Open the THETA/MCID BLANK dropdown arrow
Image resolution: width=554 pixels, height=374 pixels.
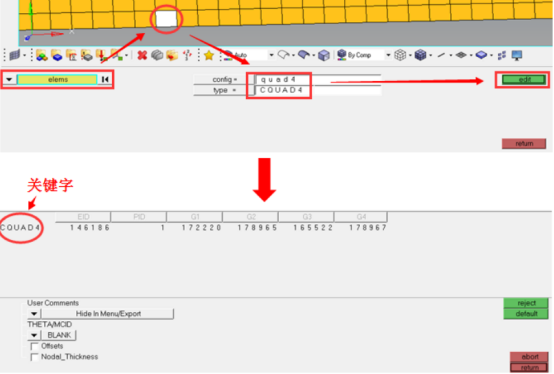tap(34, 335)
